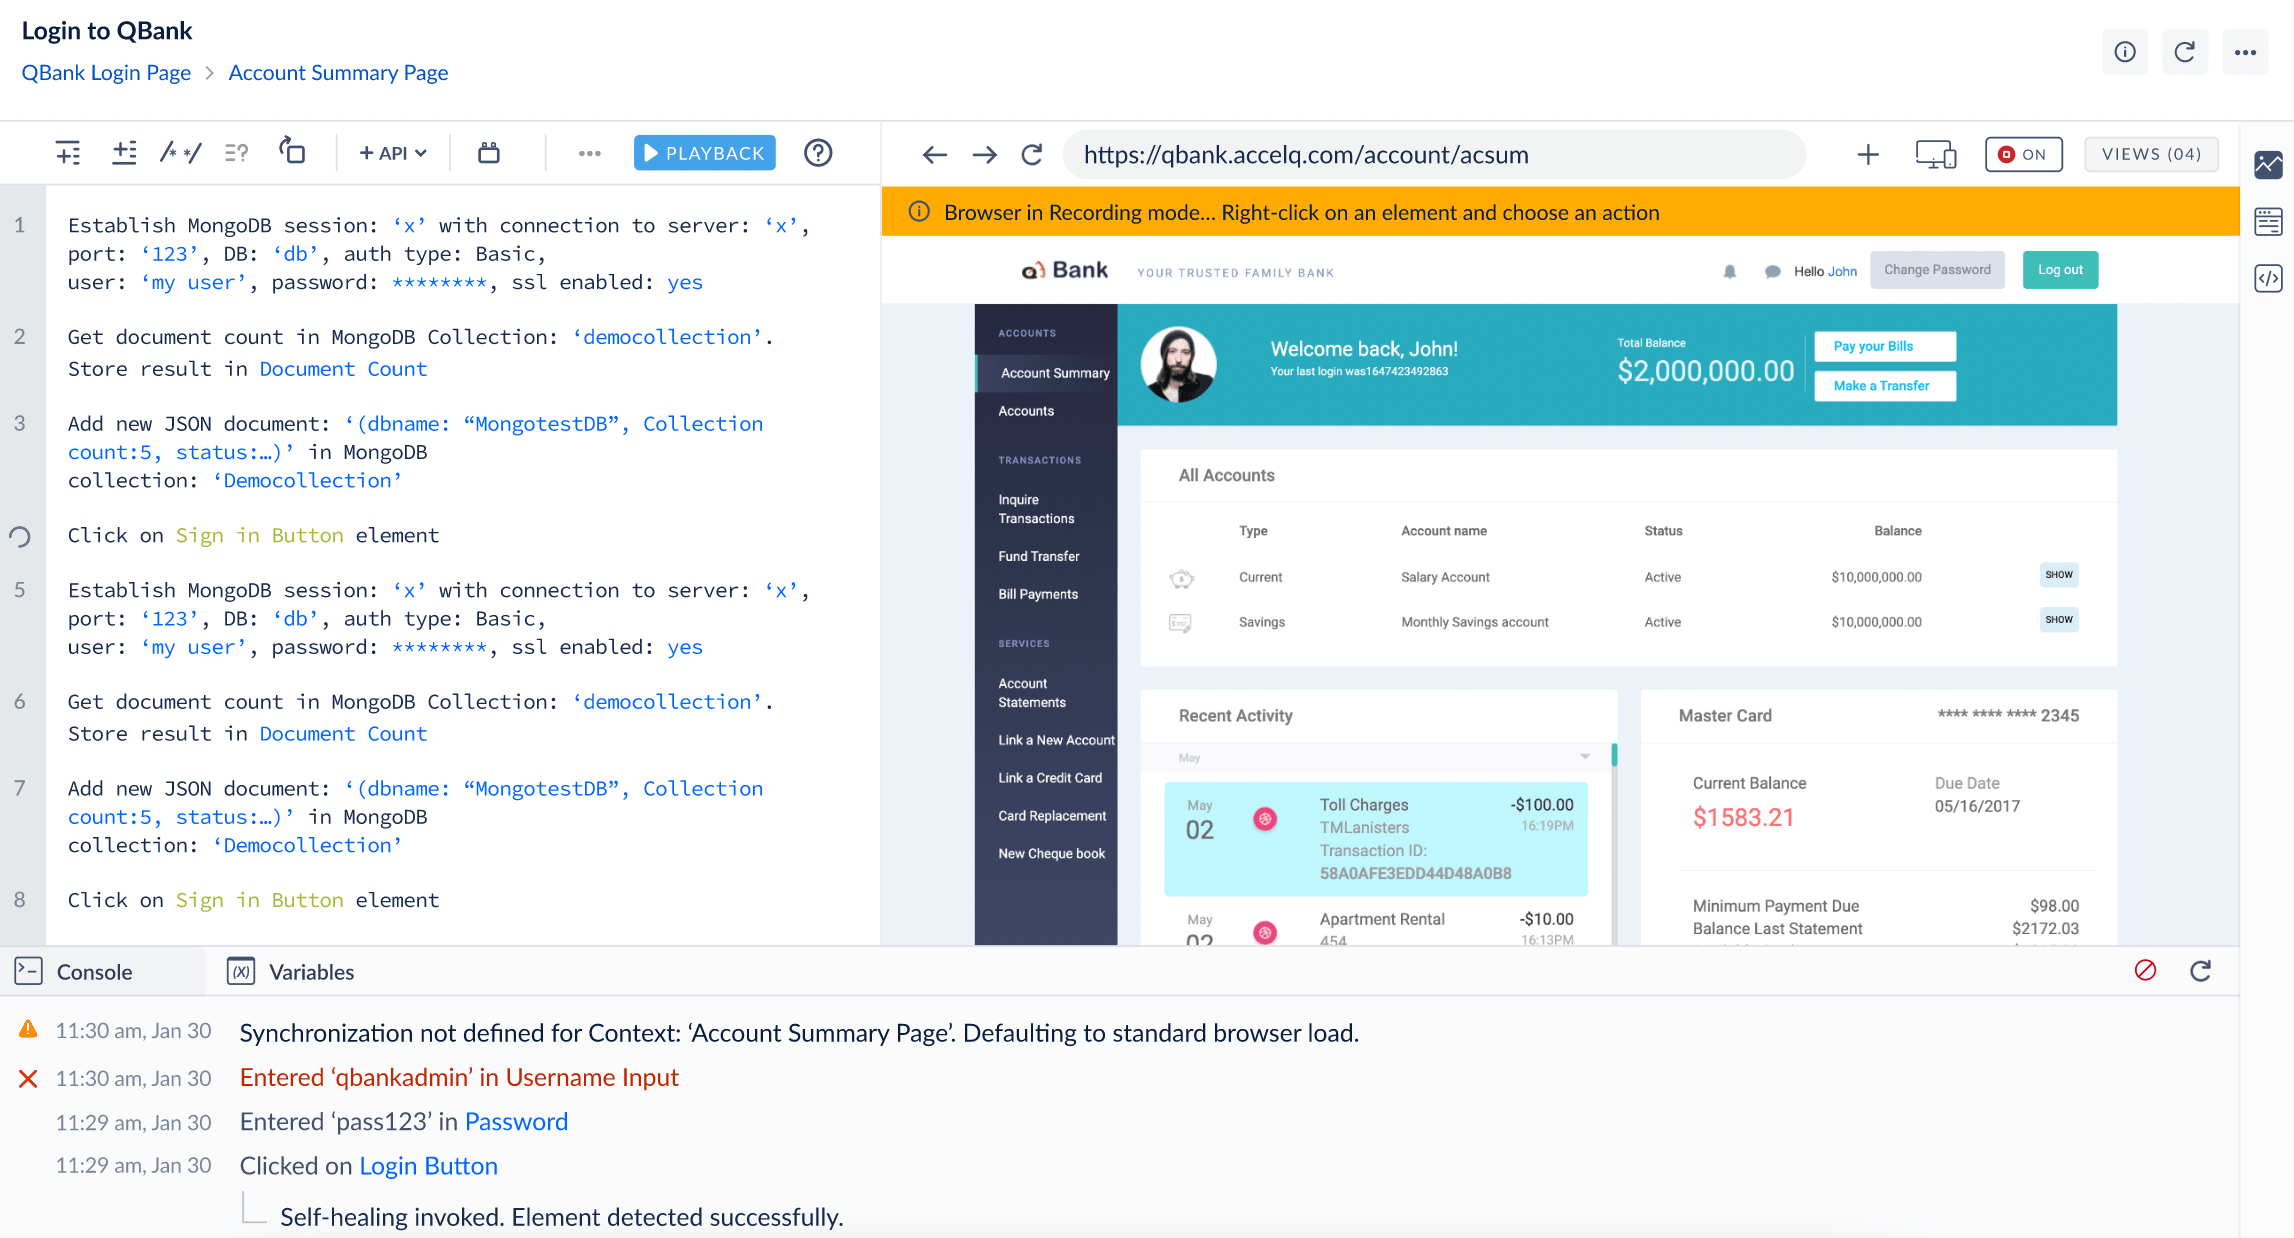
Task: Click the info icon at top right
Action: pos(2125,52)
